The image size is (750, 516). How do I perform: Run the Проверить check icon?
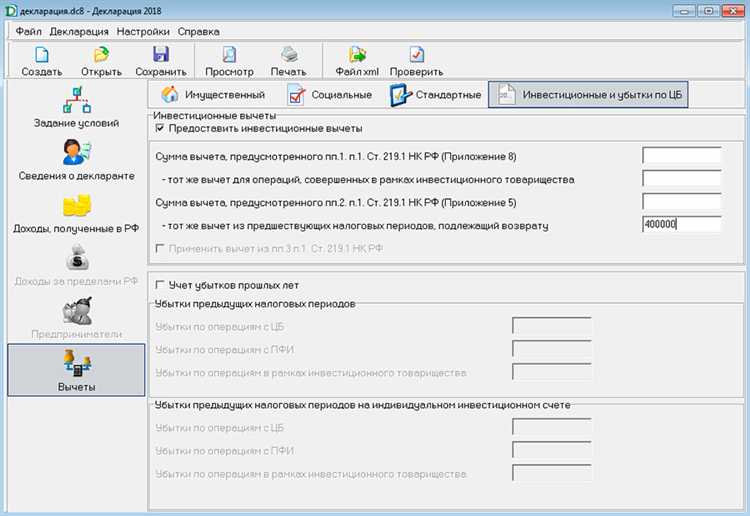coord(417,59)
